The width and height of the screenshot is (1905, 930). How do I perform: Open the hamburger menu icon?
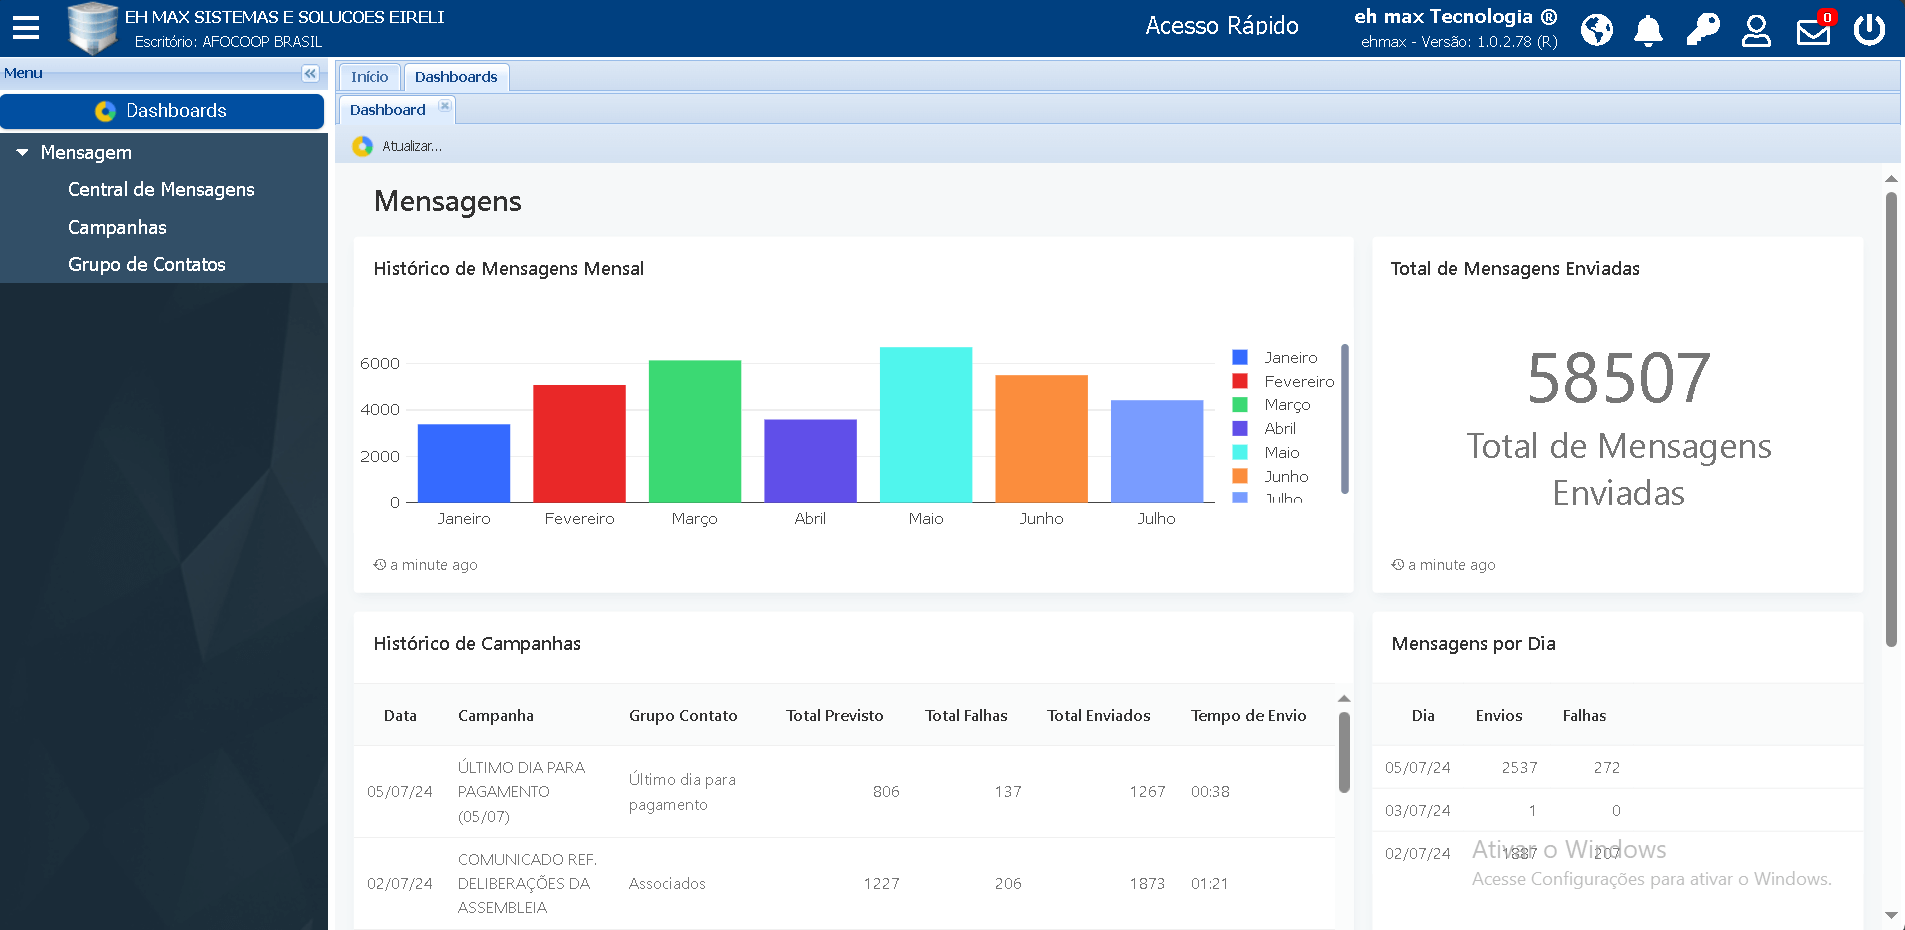point(26,28)
